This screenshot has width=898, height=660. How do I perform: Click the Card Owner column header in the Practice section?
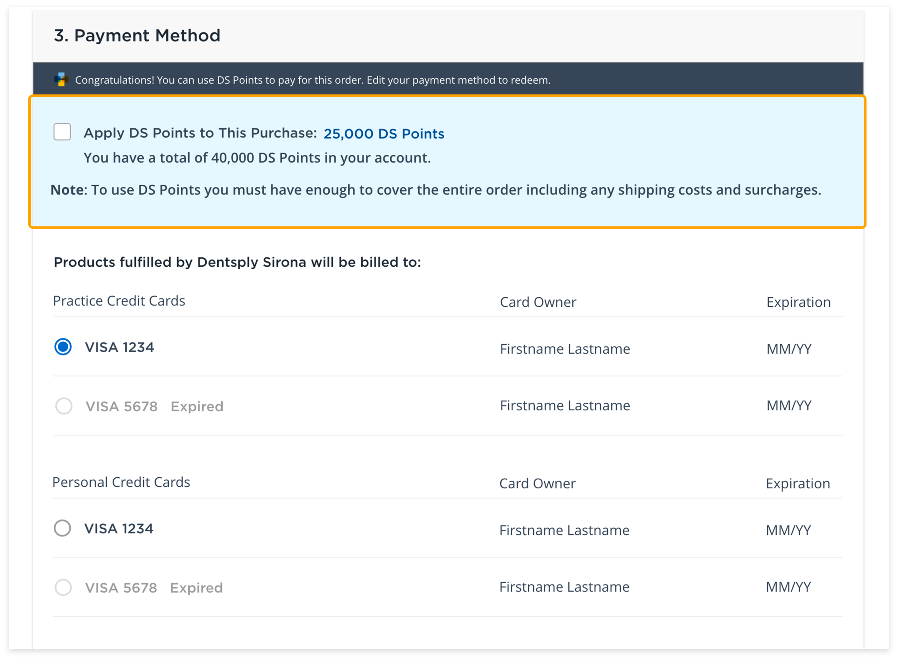coord(538,302)
